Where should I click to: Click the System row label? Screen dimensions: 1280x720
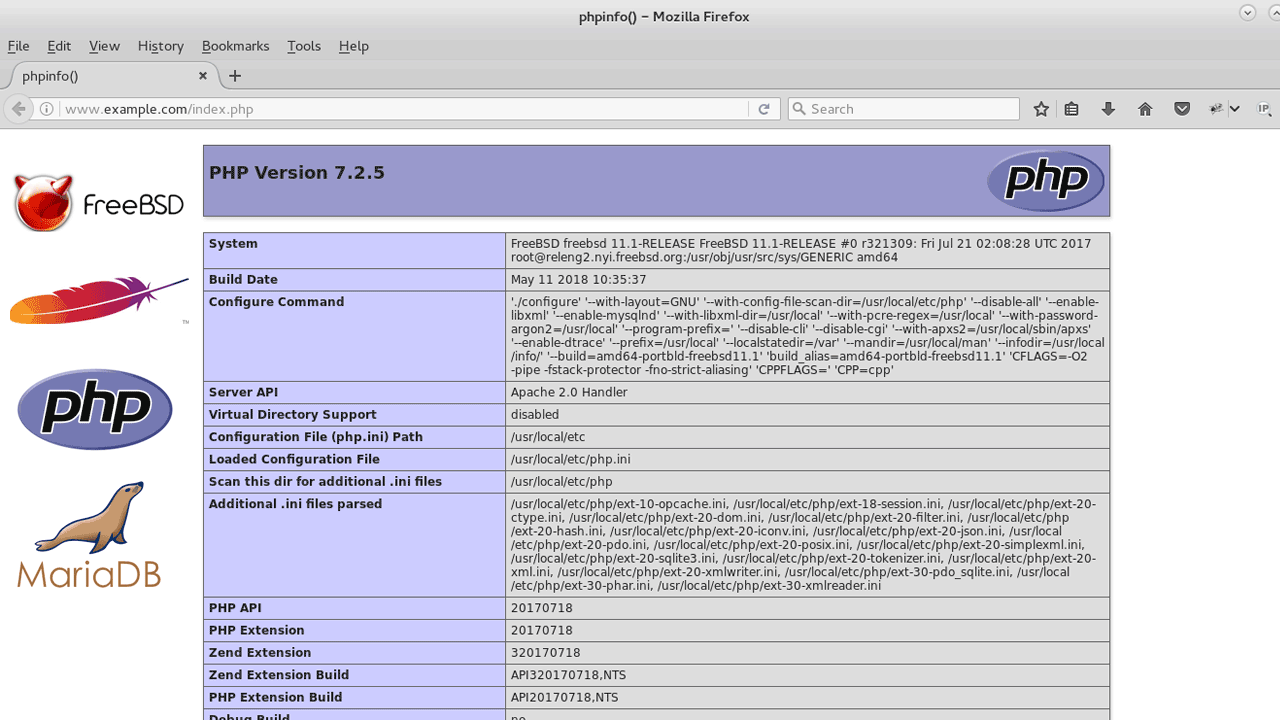pyautogui.click(x=233, y=243)
